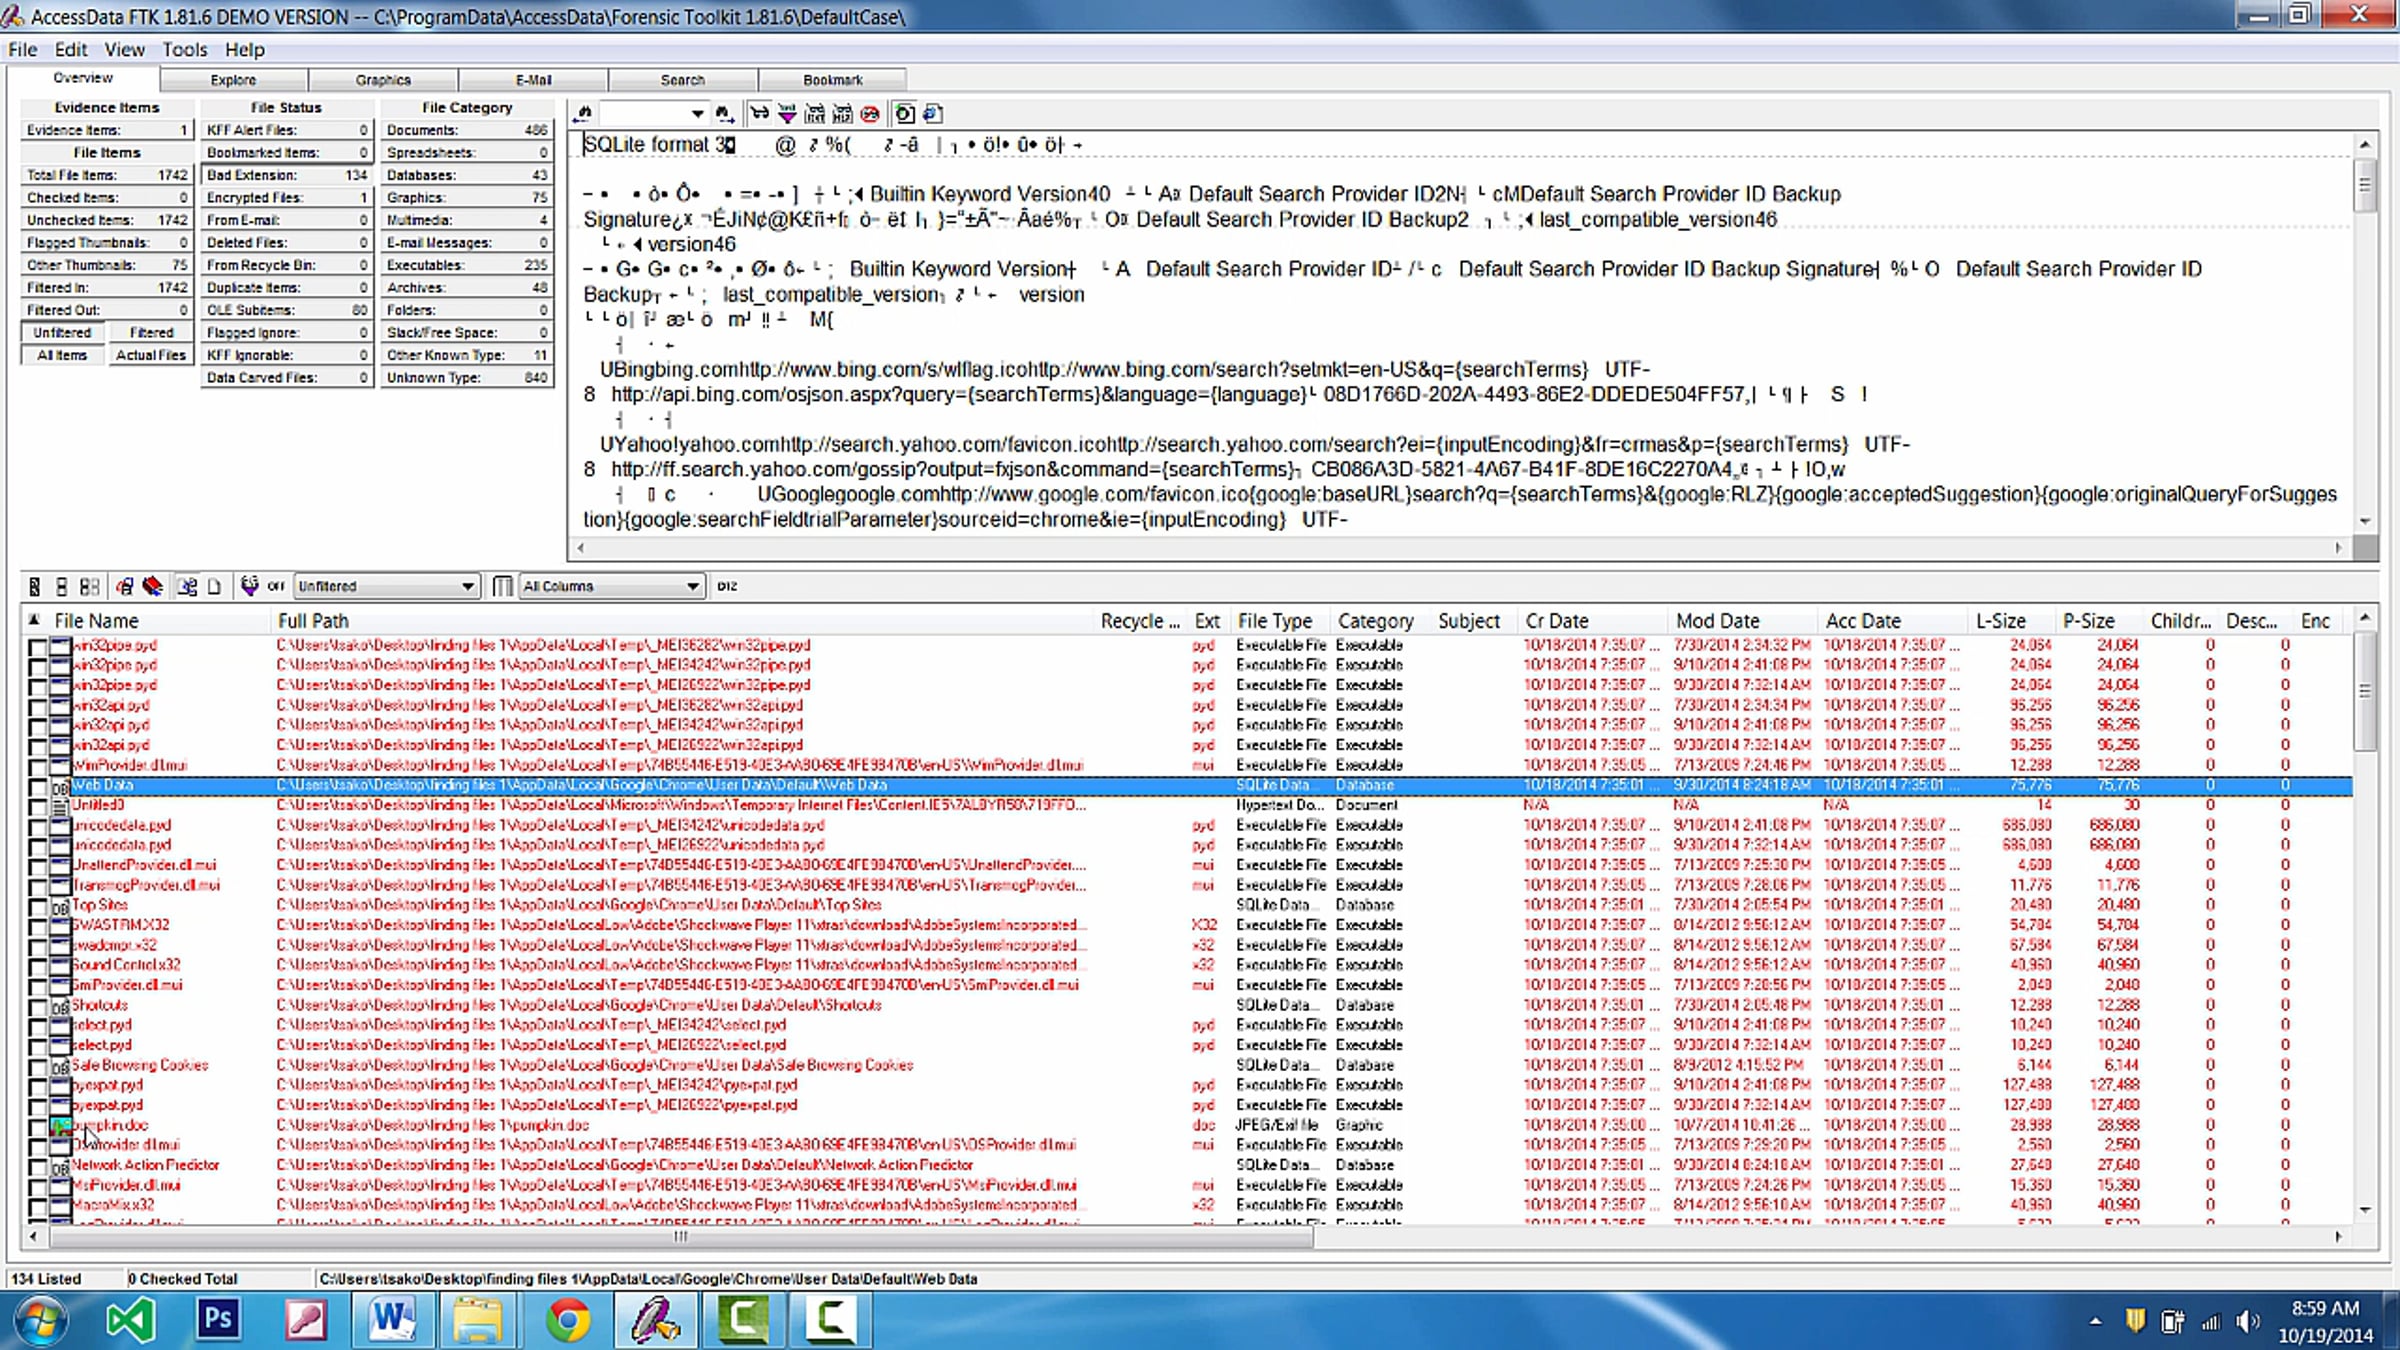Viewport: 2400px width, 1350px height.
Task: Click the blank page icon in list toolbar
Action: pos(214,587)
